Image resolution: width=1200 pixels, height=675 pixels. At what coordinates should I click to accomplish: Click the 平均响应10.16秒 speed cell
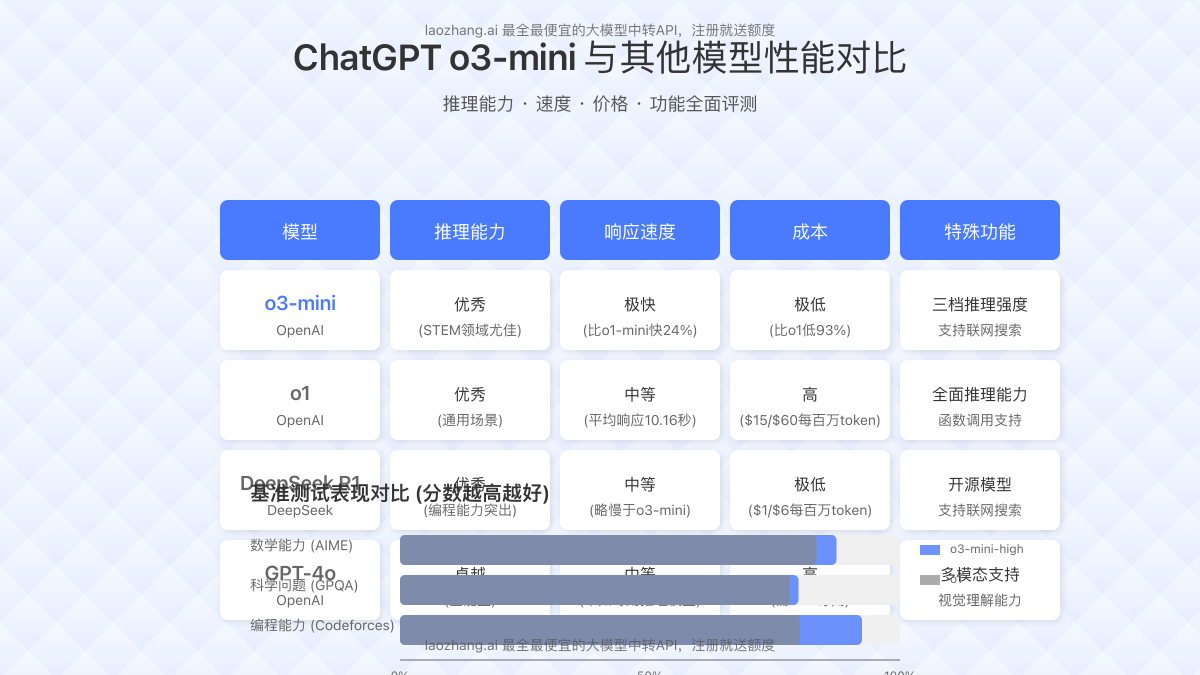coord(640,400)
